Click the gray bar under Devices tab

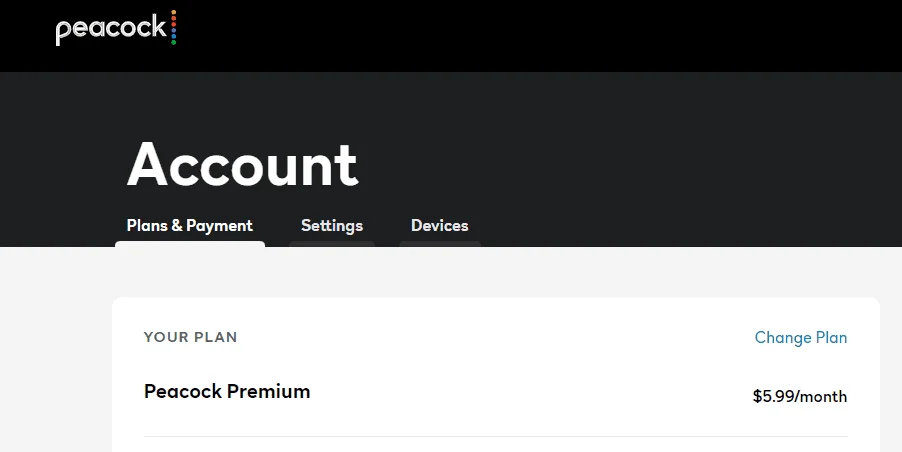[x=440, y=244]
